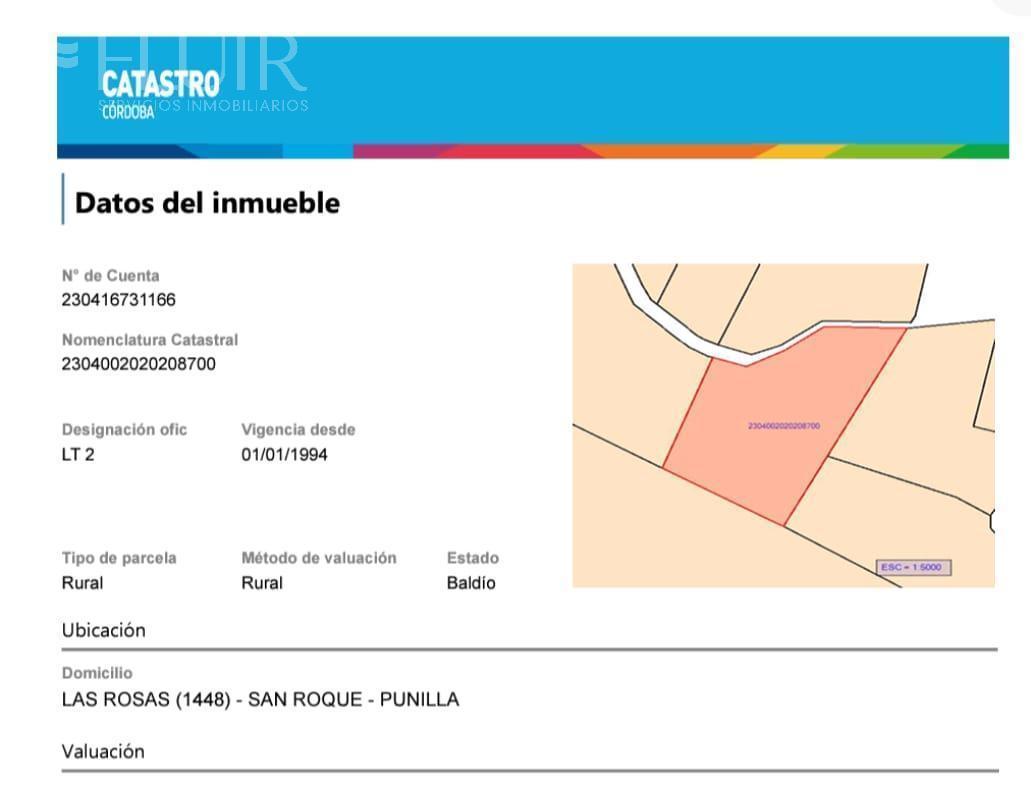The height and width of the screenshot is (786, 1031).
Task: Select the 'Método de valuación' label
Action: [x=319, y=558]
